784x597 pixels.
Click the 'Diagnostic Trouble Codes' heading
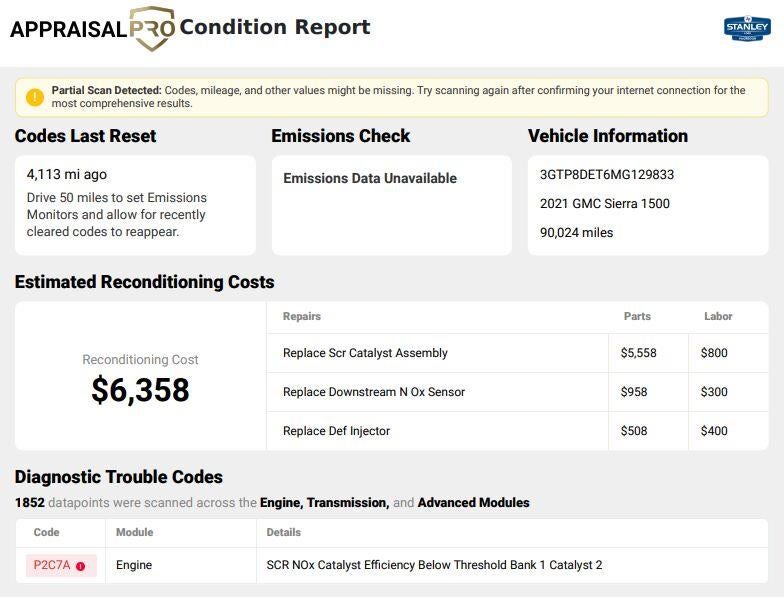tap(118, 477)
